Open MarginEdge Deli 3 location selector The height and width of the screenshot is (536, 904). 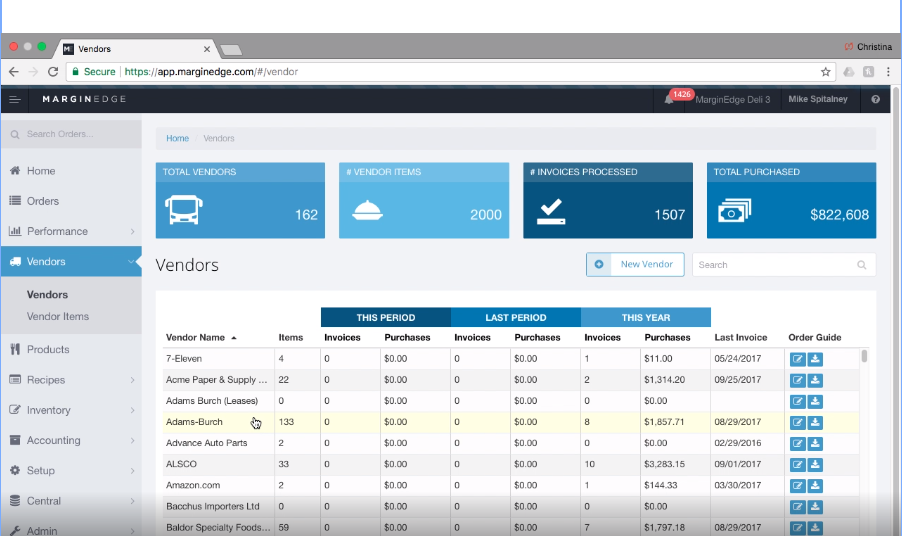pyautogui.click(x=732, y=100)
